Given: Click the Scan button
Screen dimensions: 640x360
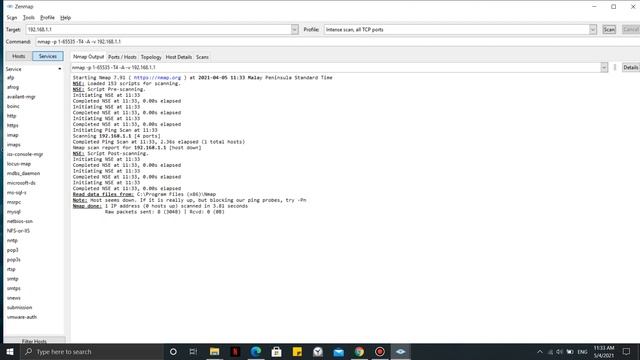Looking at the screenshot, I should click(x=609, y=29).
